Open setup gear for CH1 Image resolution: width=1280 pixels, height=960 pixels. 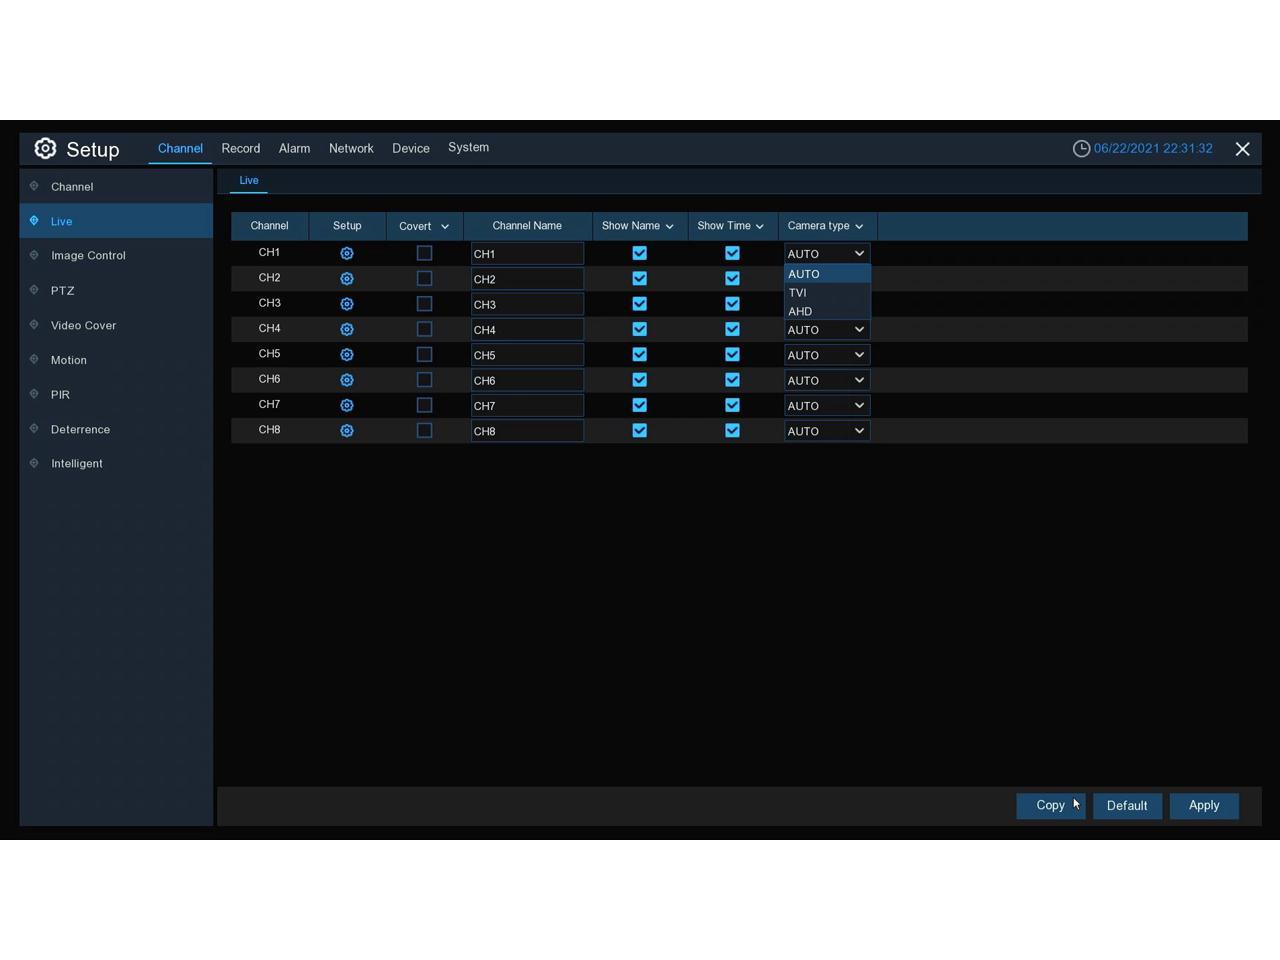(347, 254)
